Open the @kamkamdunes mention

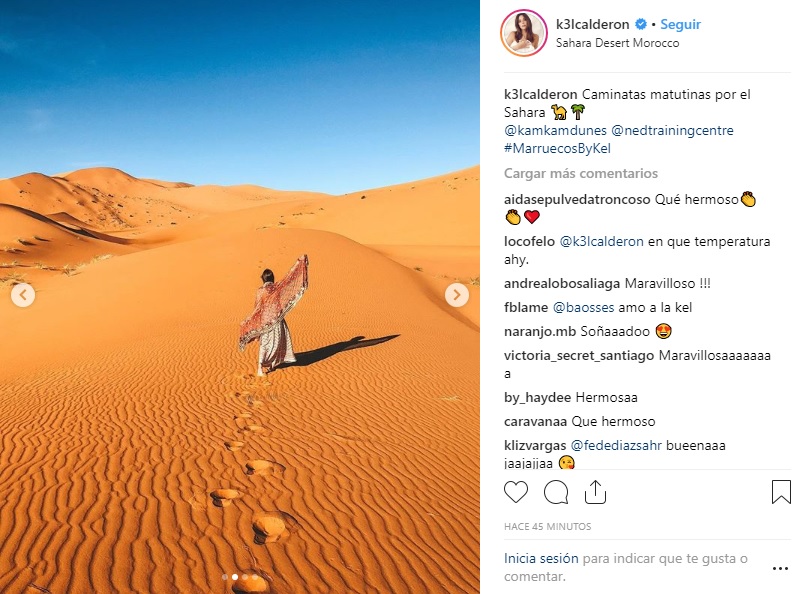(x=555, y=130)
